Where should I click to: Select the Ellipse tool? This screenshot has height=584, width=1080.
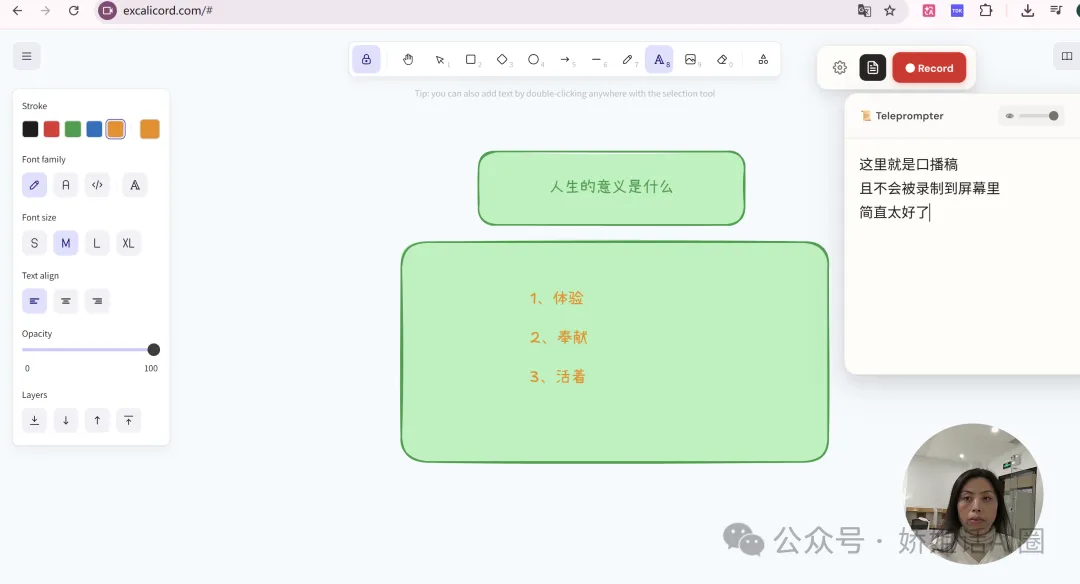click(534, 59)
